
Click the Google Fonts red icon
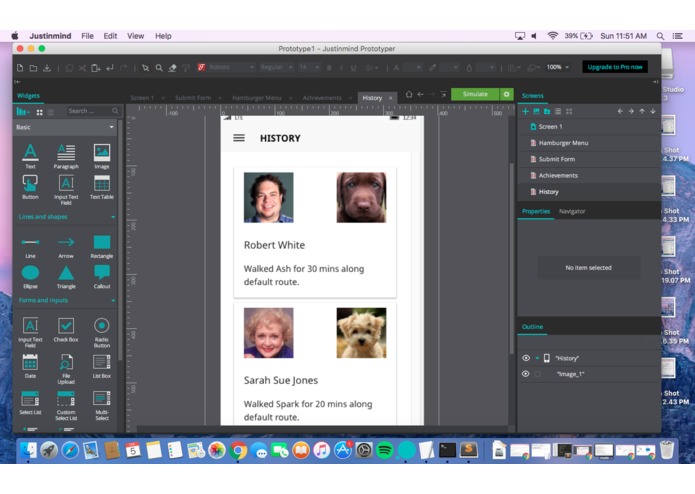coord(202,67)
